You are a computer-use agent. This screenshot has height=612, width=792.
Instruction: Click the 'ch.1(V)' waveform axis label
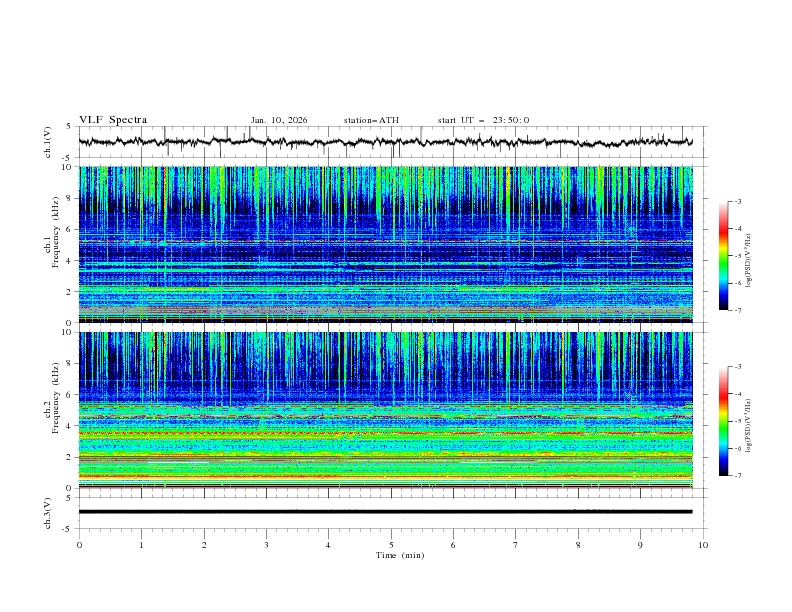[48, 142]
